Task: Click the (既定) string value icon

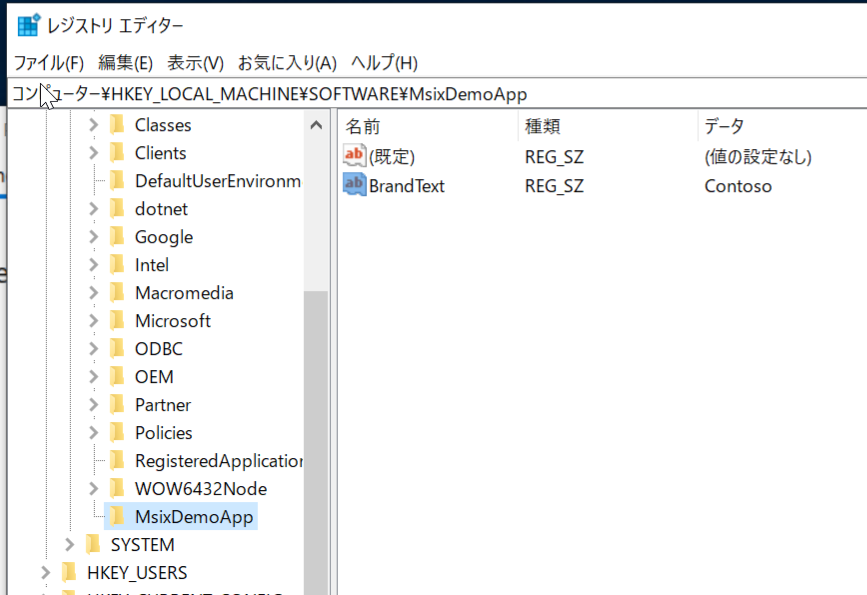Action: coord(354,155)
